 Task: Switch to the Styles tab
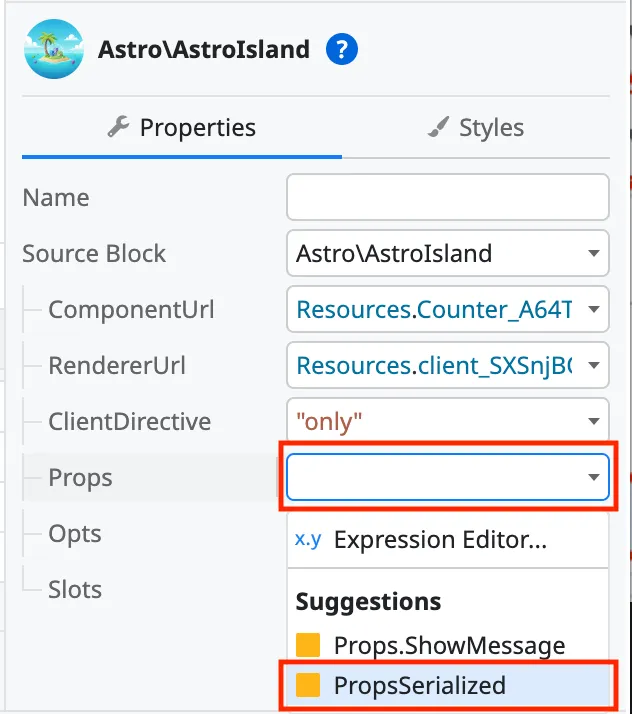(x=476, y=128)
